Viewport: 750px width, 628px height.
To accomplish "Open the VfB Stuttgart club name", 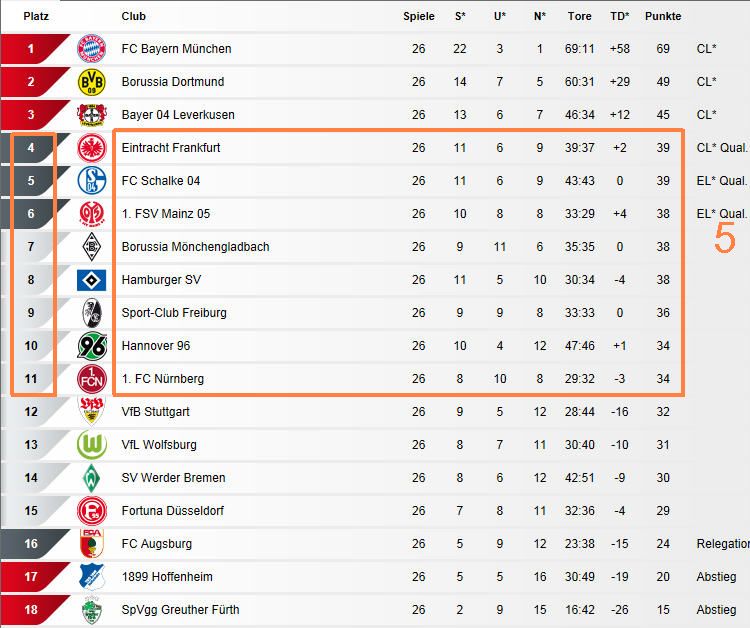I will (155, 412).
